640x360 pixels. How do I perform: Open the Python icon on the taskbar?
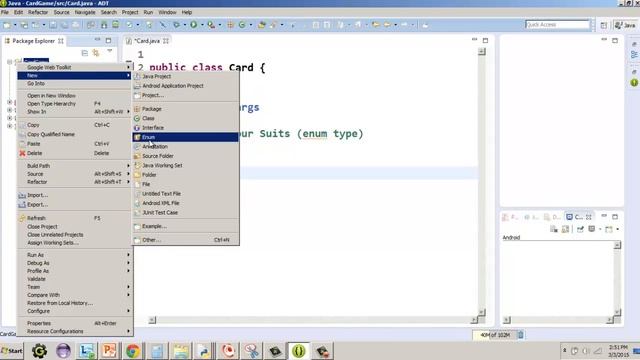coord(204,351)
